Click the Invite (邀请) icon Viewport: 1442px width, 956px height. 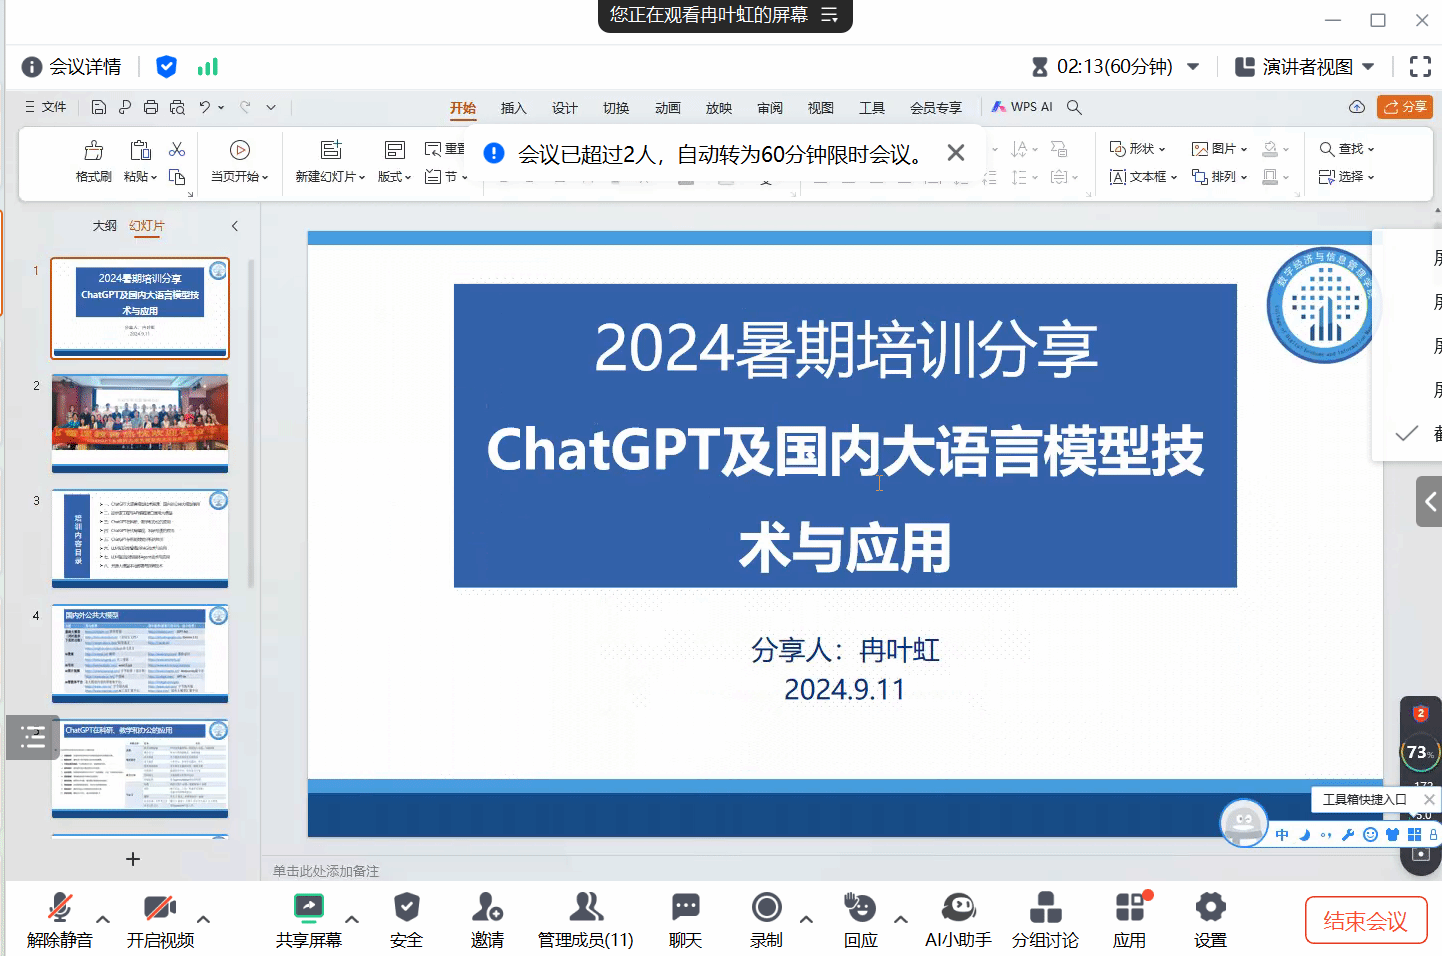487,908
